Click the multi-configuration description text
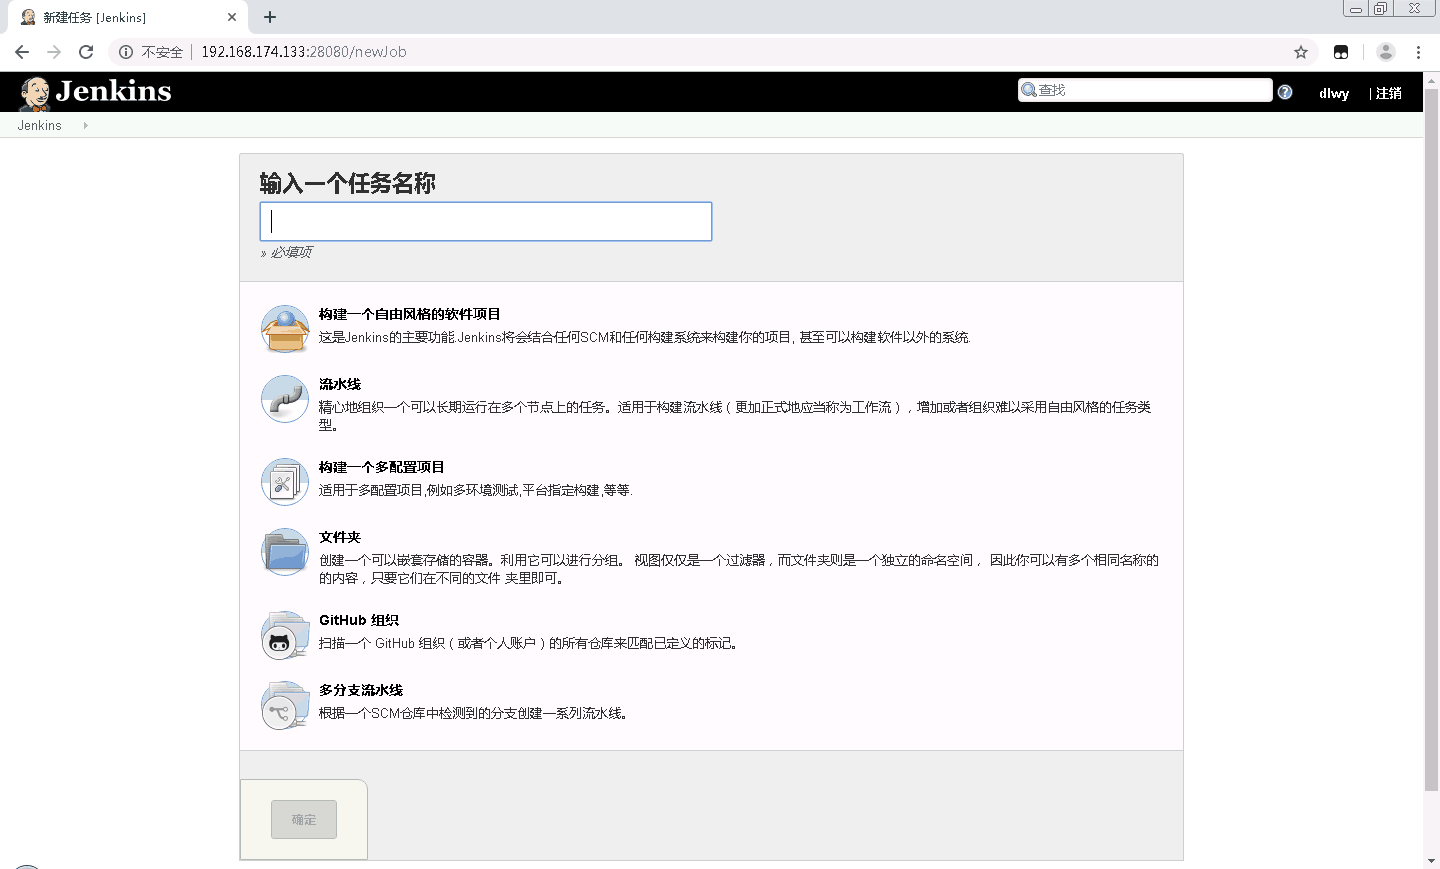This screenshot has width=1440, height=869. (x=476, y=490)
